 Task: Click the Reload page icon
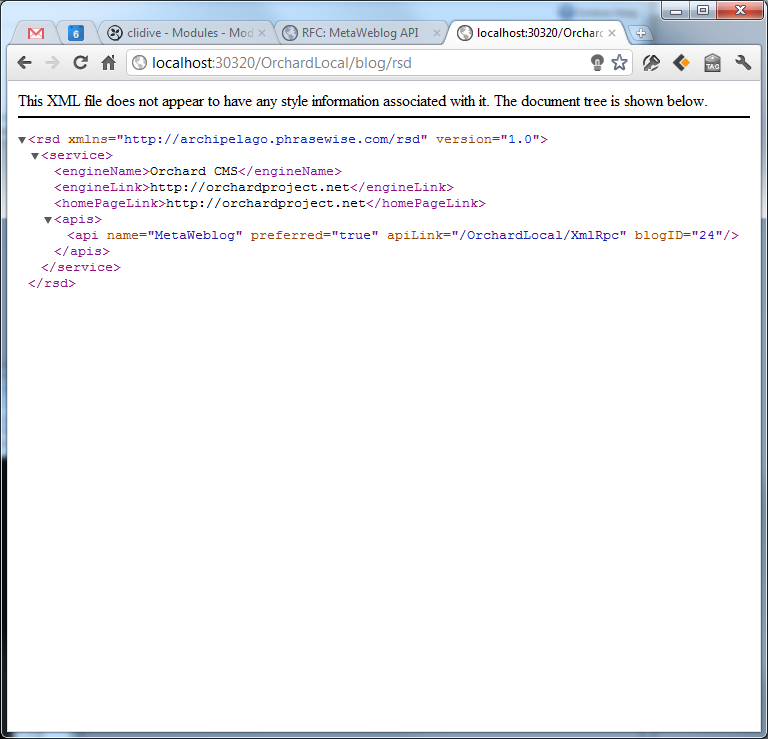81,62
